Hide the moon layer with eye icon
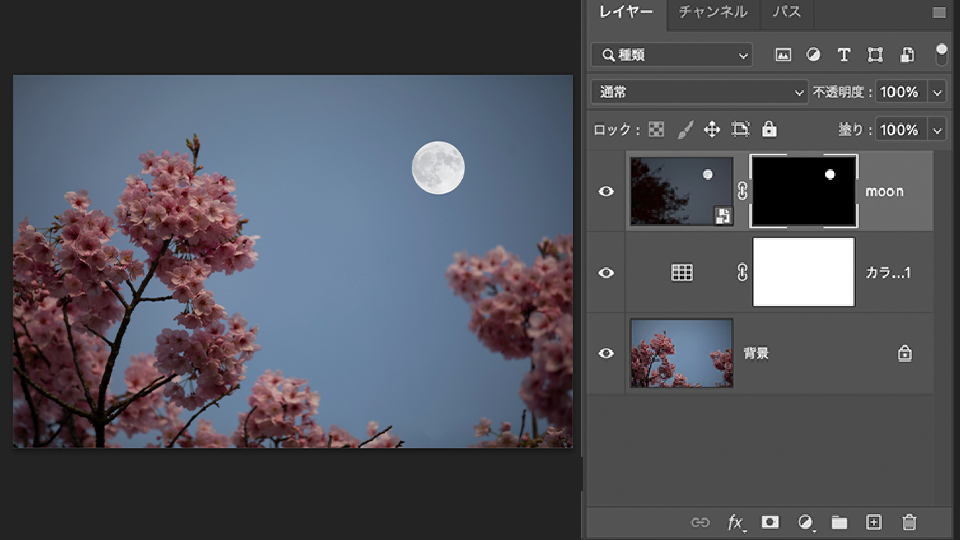This screenshot has height=540, width=960. pos(606,192)
